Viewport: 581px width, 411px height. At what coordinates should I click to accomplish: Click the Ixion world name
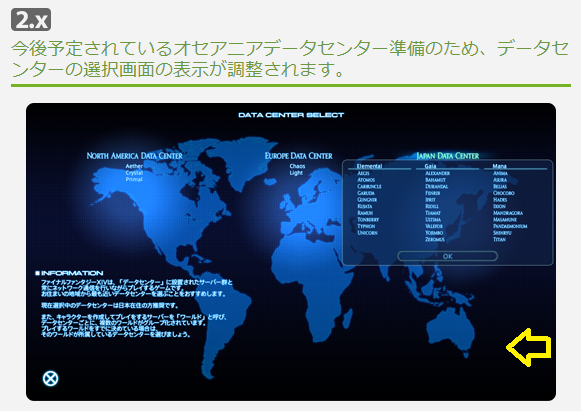pos(499,206)
